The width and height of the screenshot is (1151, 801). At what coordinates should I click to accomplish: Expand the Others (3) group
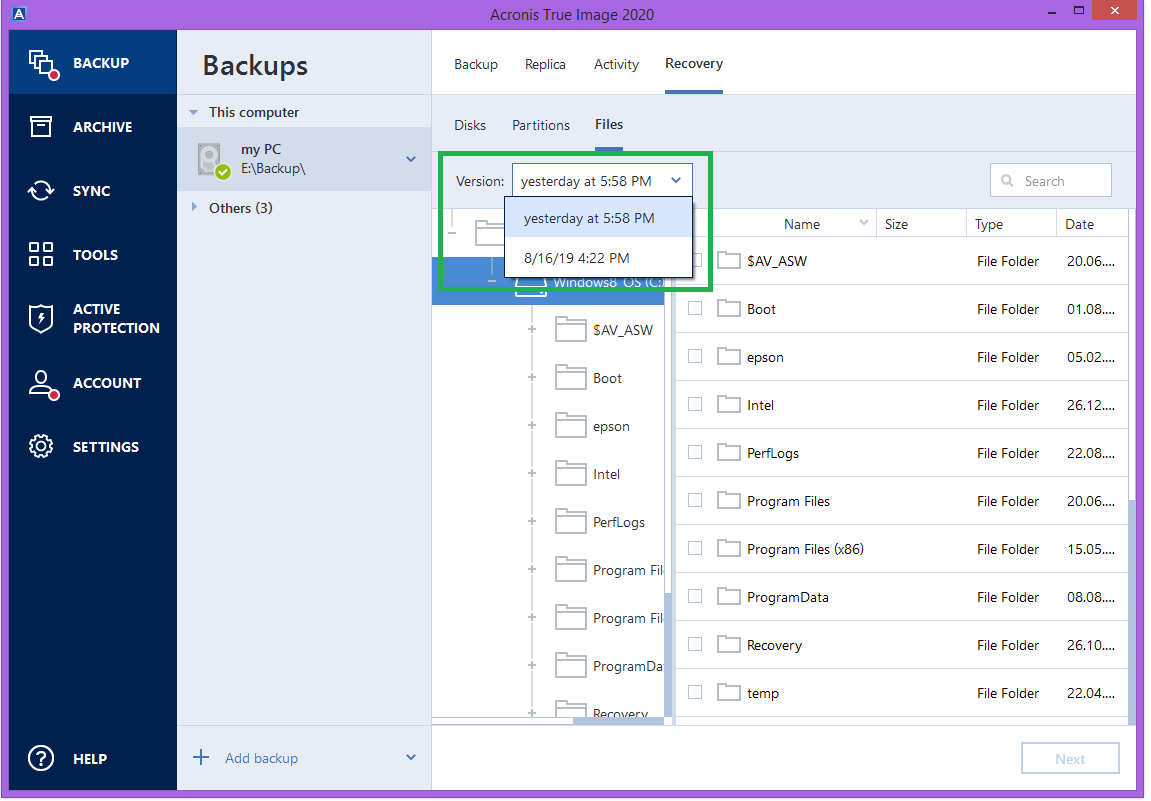click(194, 208)
